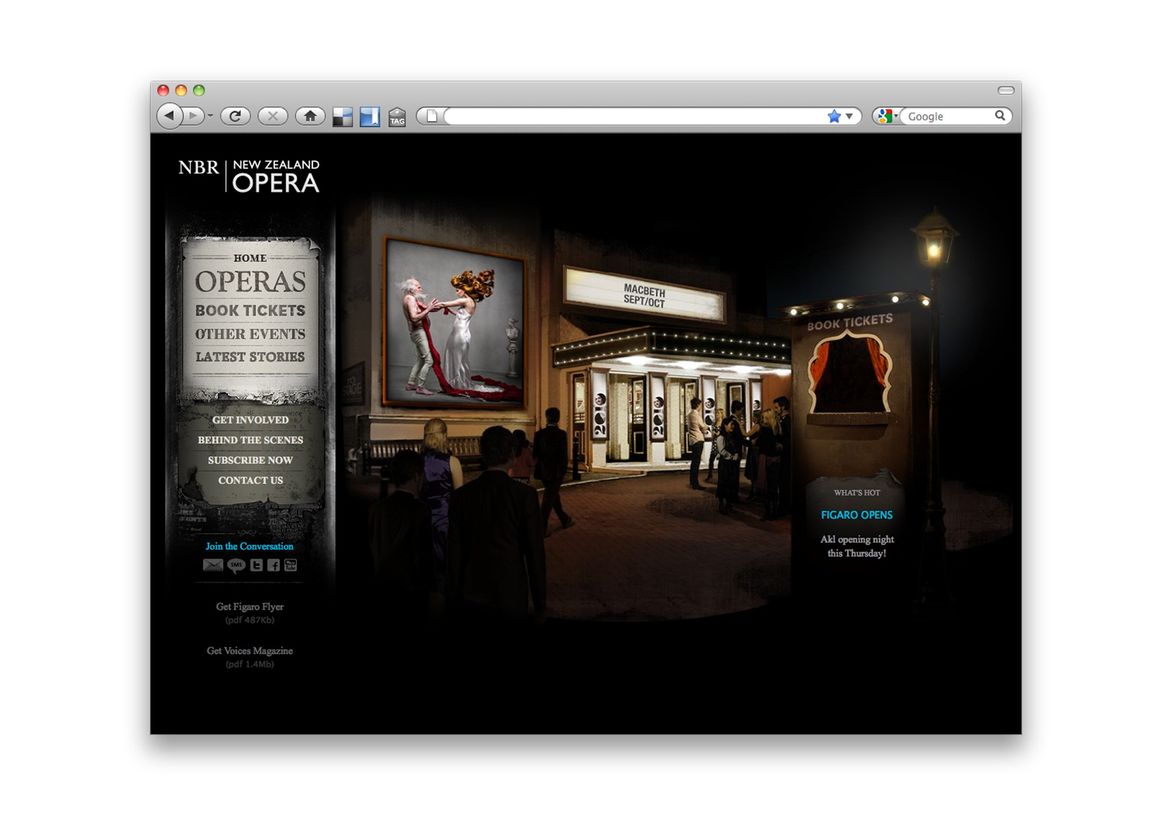This screenshot has width=1172, height=826.
Task: Expand the back/forward history dropdown arrow
Action: [210, 117]
